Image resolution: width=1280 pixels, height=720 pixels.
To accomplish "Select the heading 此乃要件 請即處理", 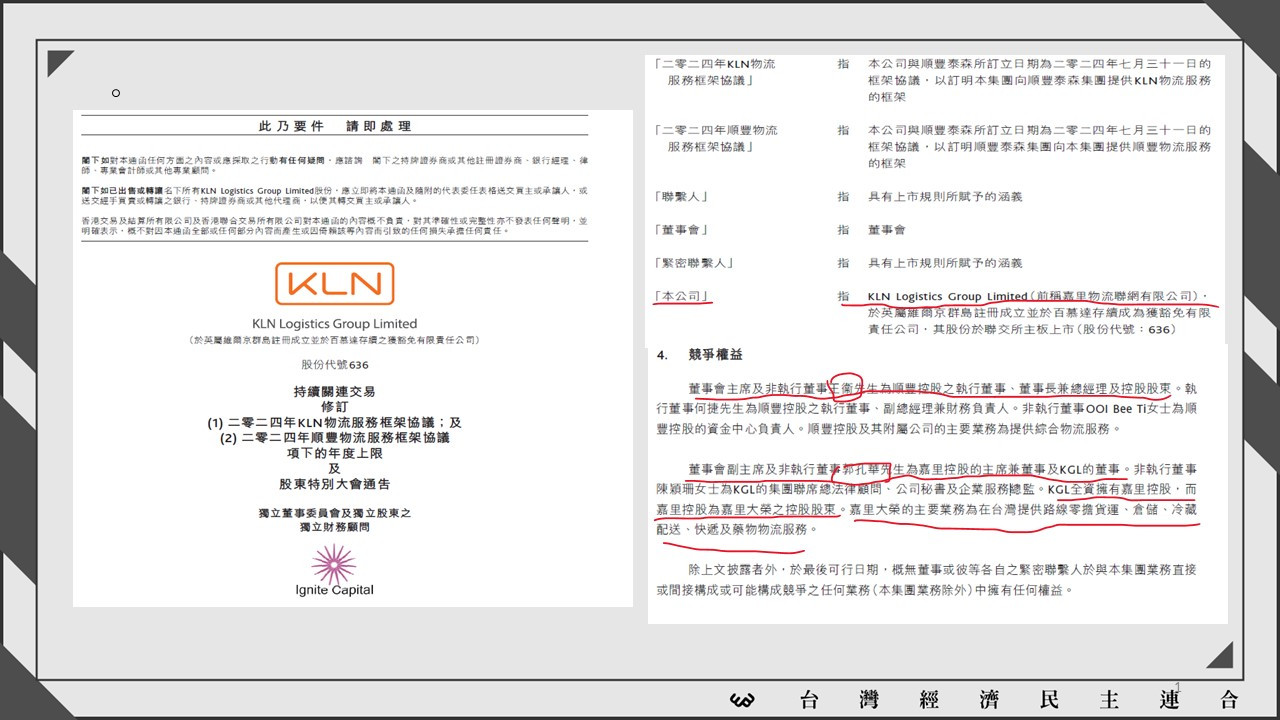I will [x=335, y=126].
